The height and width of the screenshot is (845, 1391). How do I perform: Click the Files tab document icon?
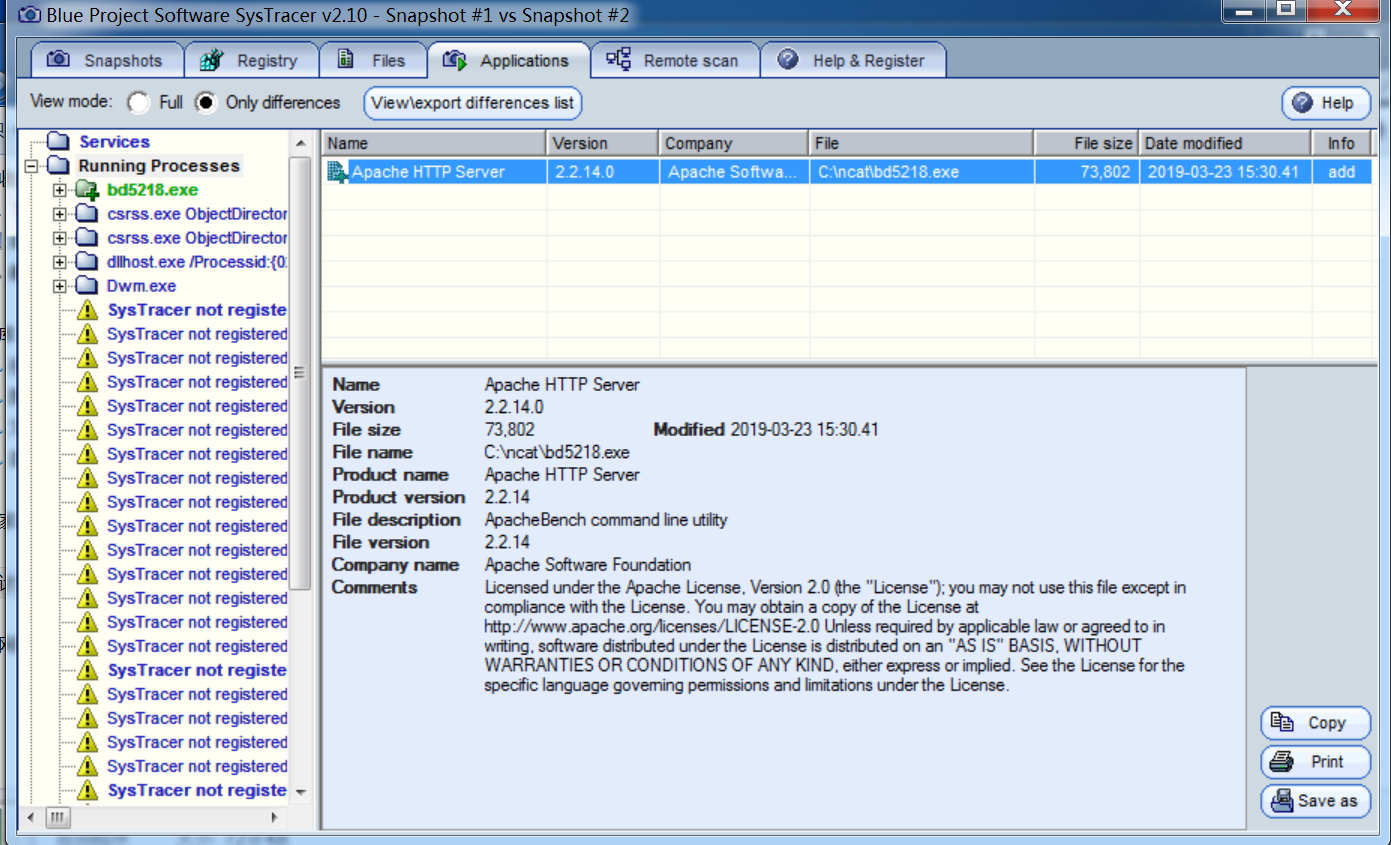tap(346, 59)
